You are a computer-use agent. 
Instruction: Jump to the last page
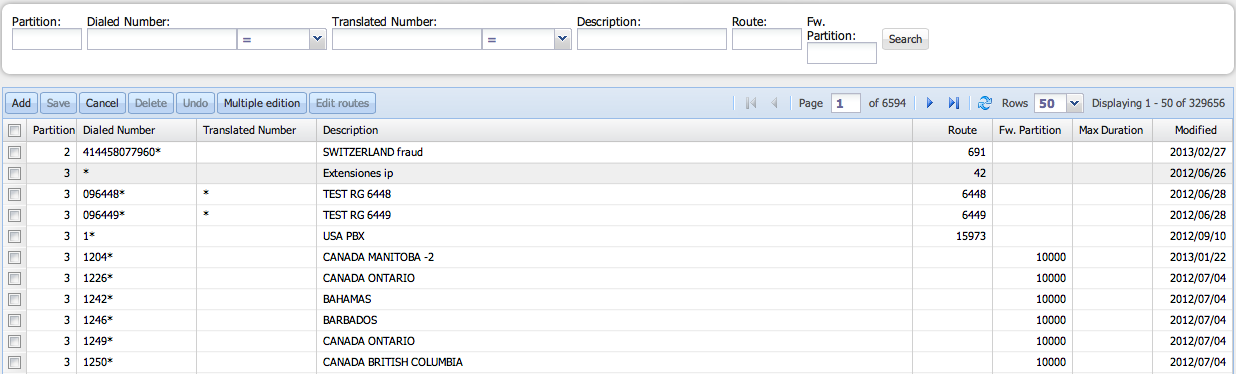click(954, 103)
